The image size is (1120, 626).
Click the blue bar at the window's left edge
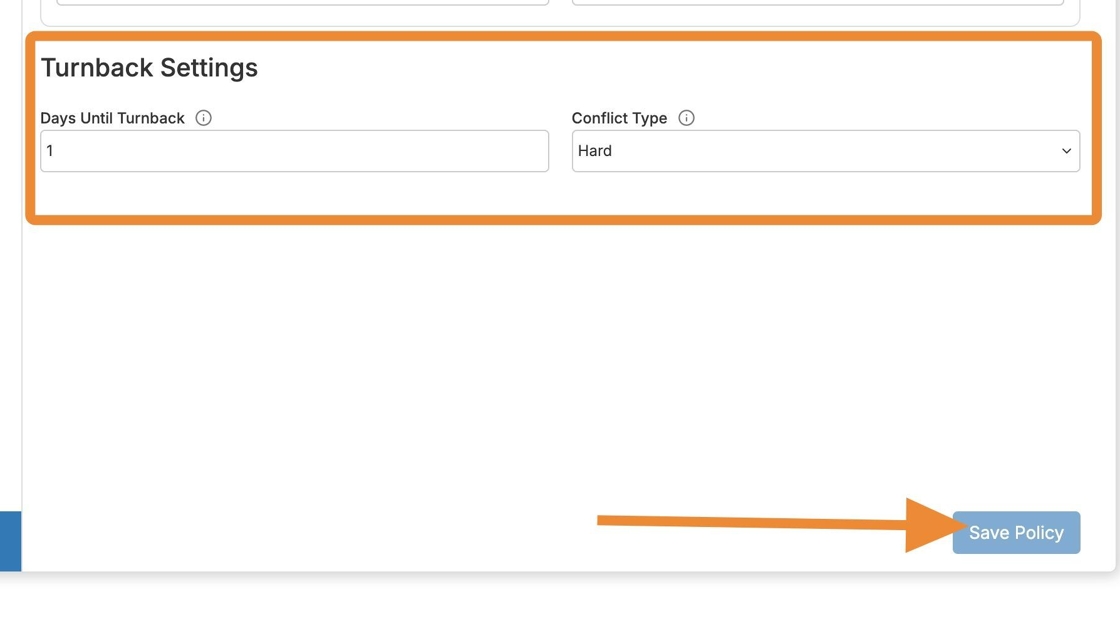click(10, 541)
